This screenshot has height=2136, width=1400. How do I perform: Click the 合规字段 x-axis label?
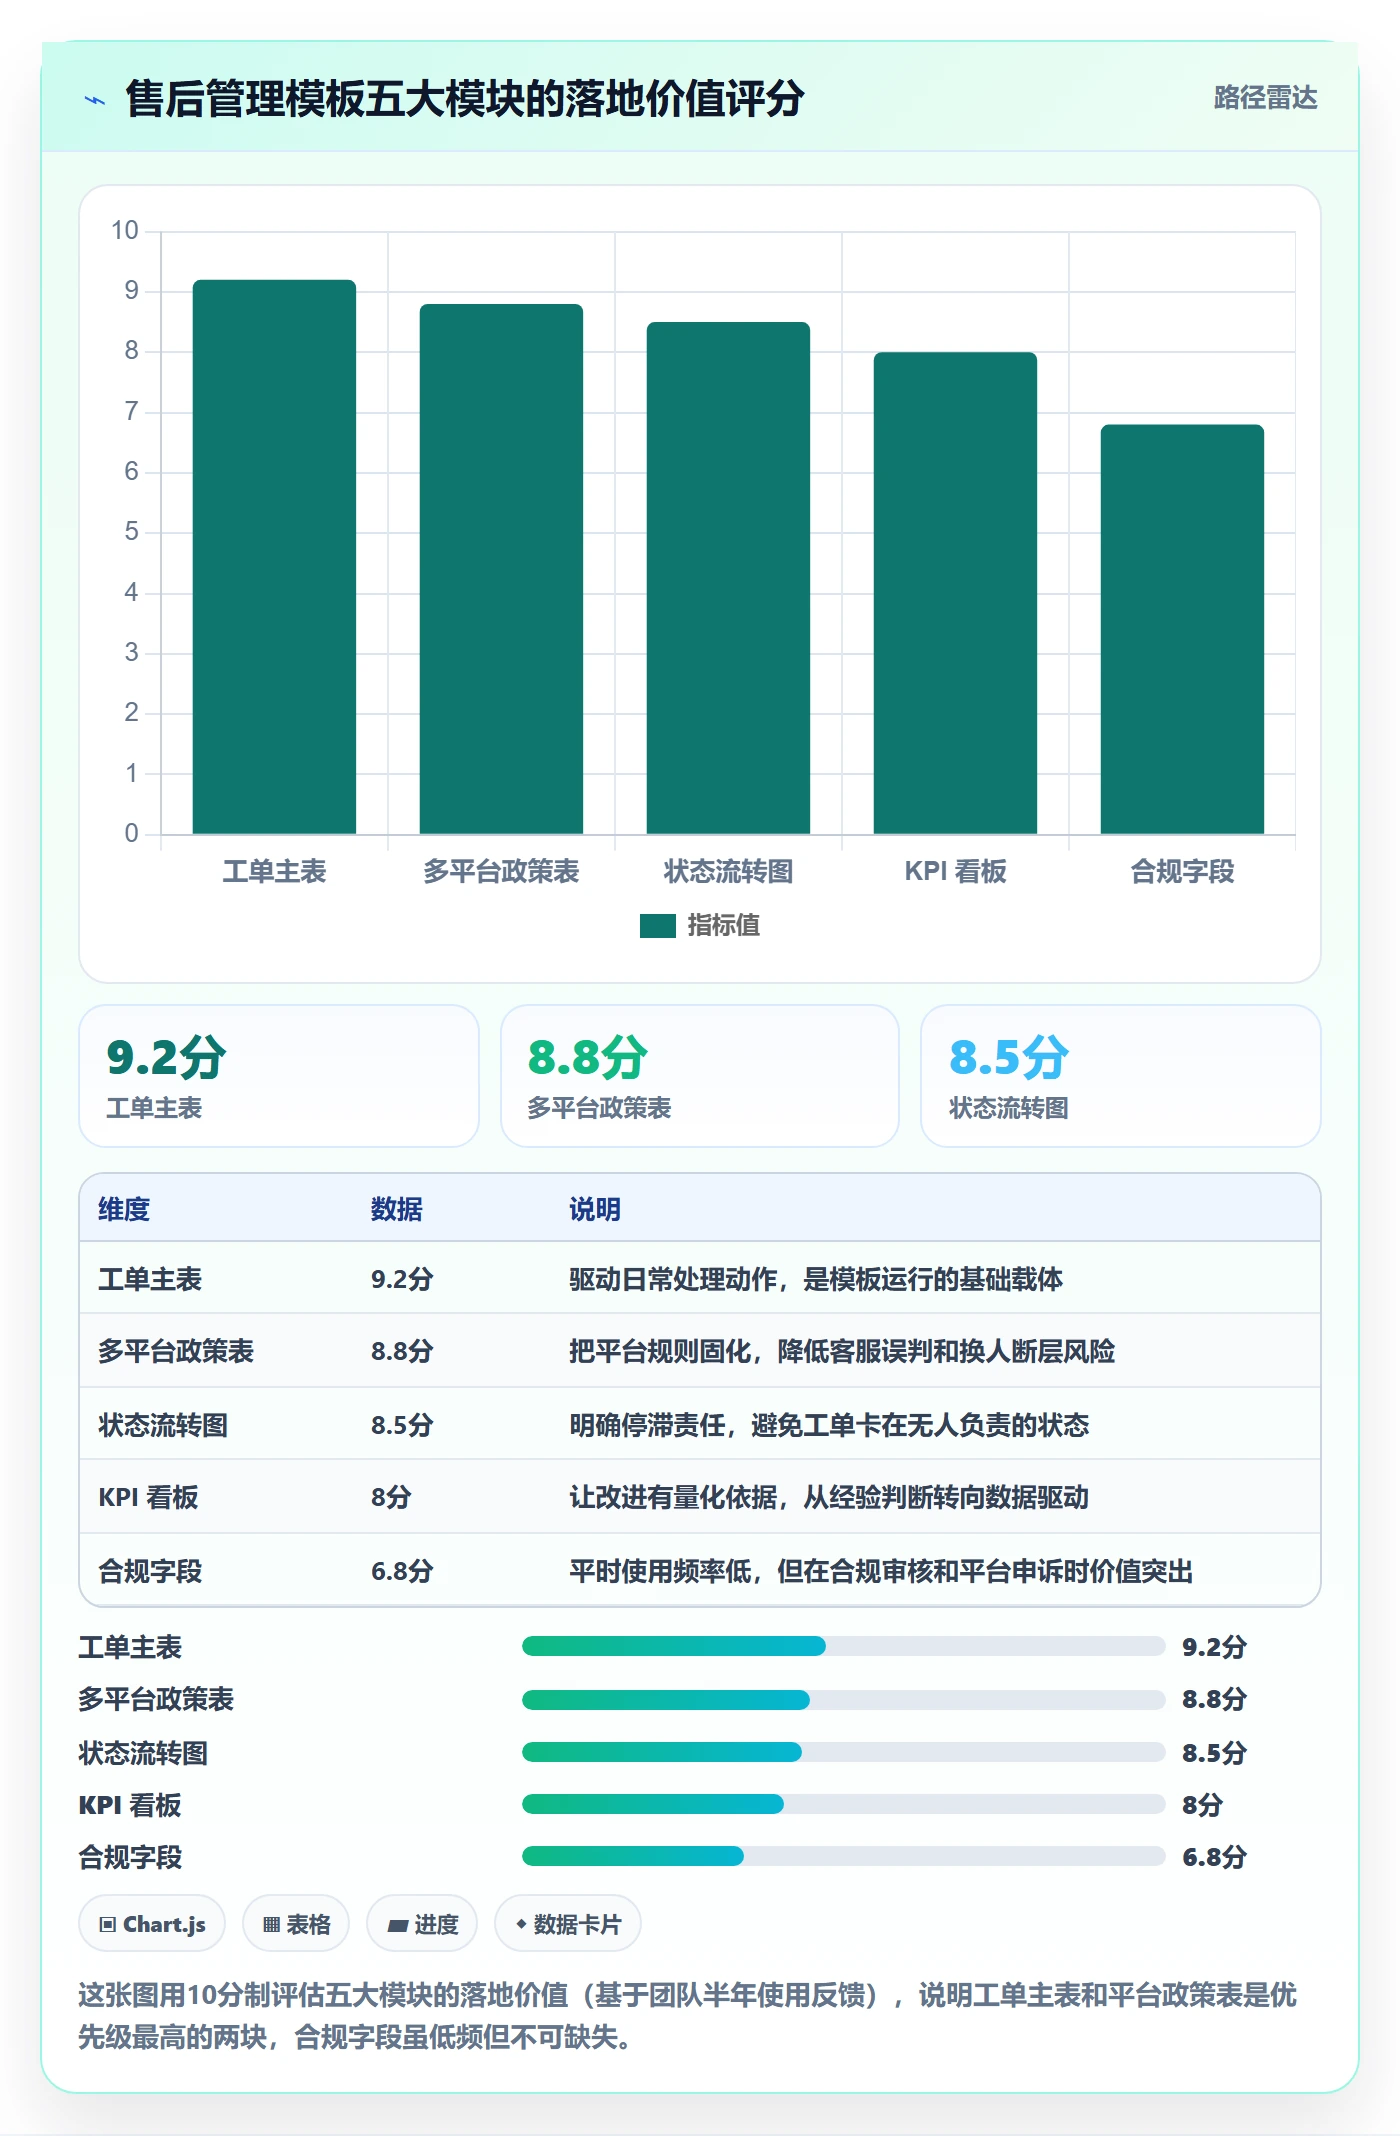1182,872
